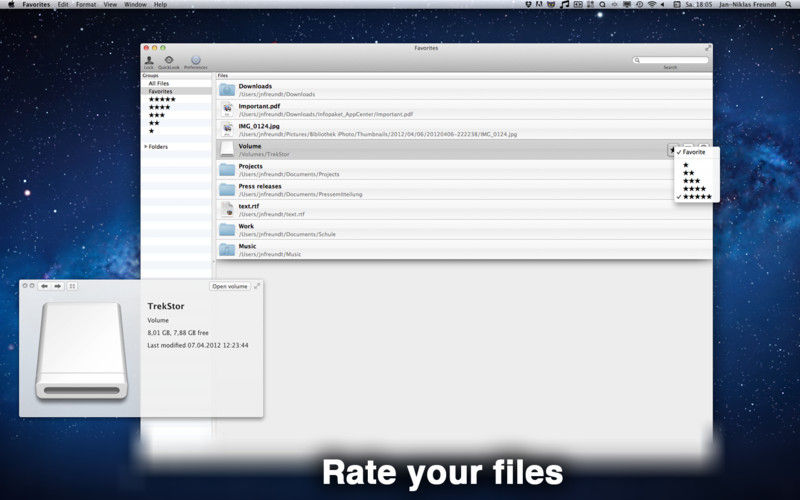Select one-star rating in popup

(686, 165)
